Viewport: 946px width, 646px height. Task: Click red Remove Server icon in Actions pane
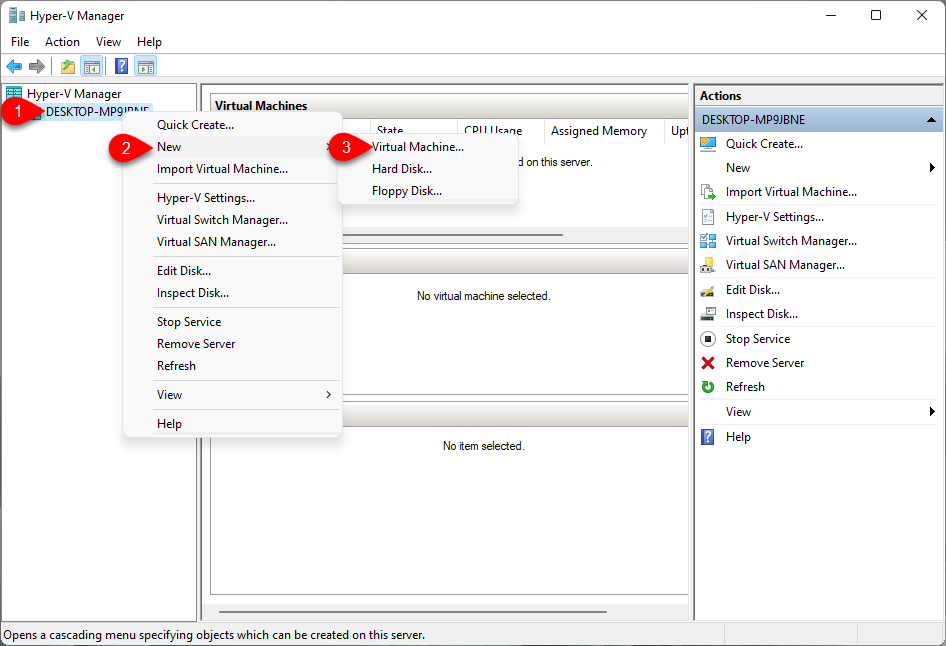[708, 363]
